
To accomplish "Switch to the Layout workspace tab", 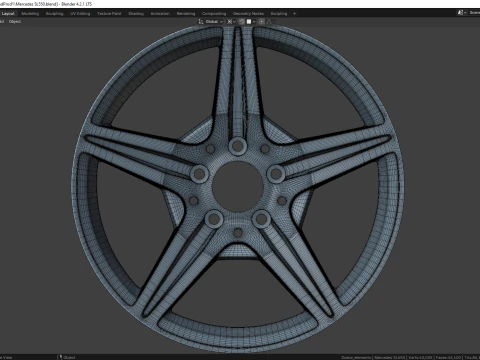I will coord(8,14).
